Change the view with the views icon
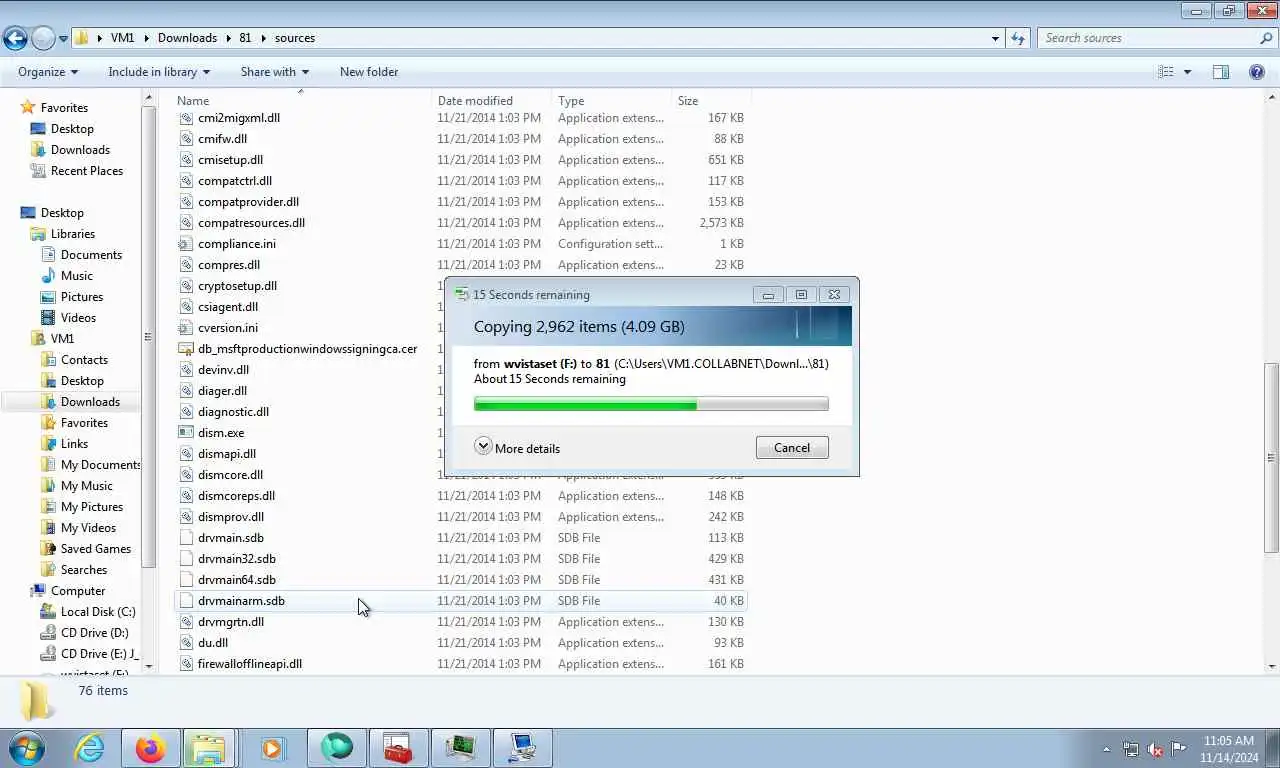The image size is (1280, 768). (x=1165, y=72)
